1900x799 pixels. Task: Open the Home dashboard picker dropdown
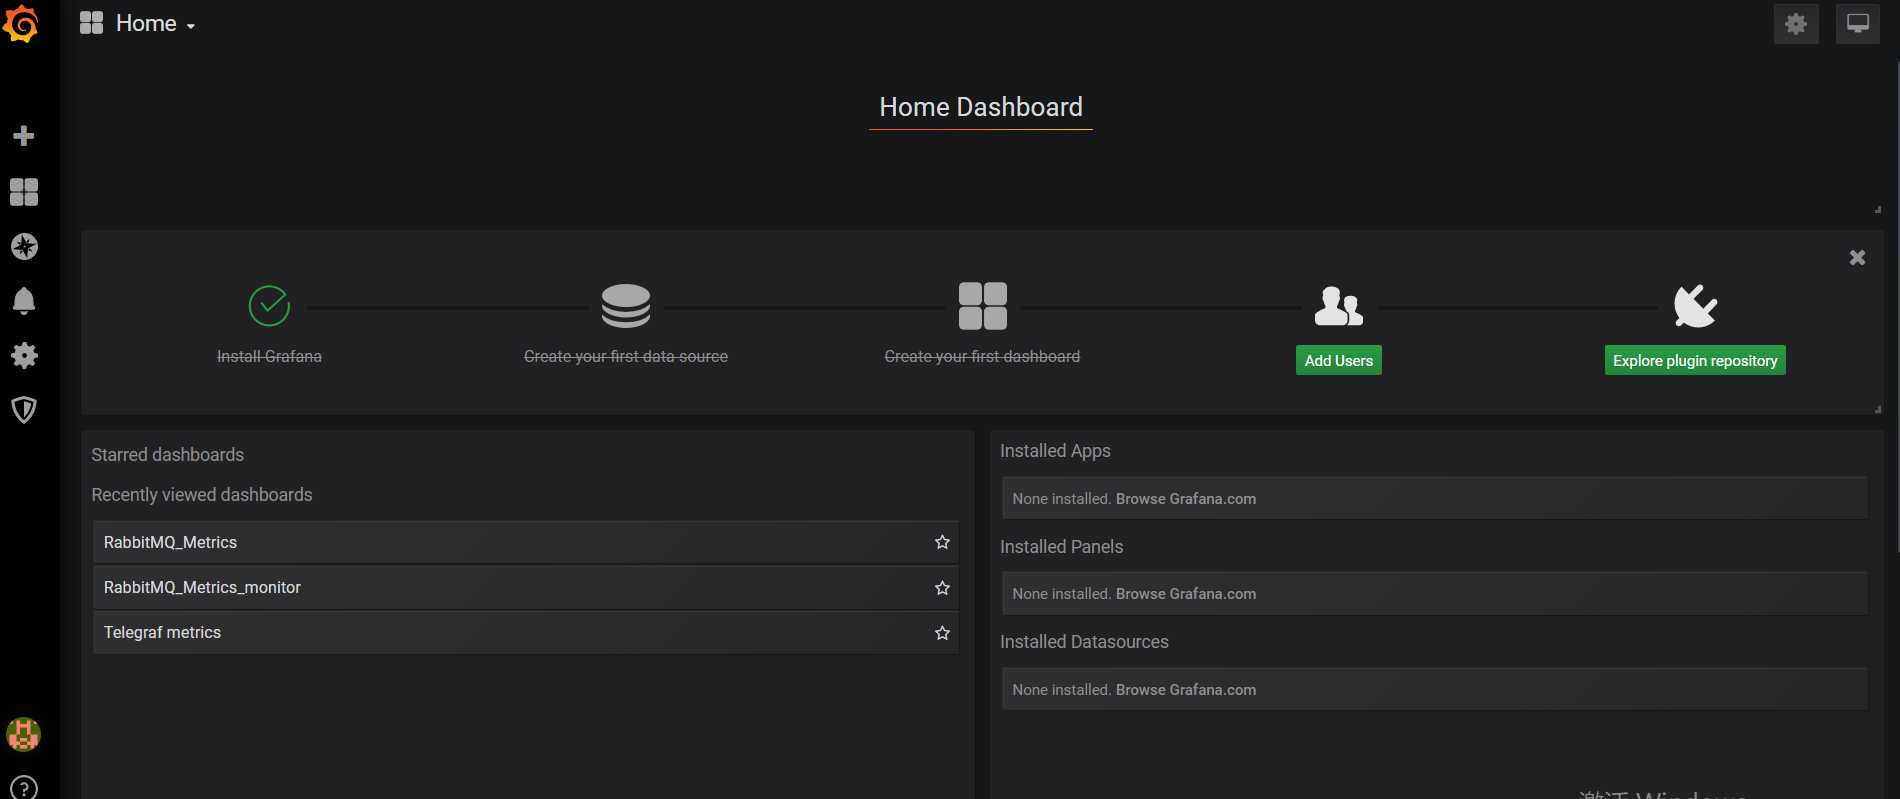[x=155, y=23]
